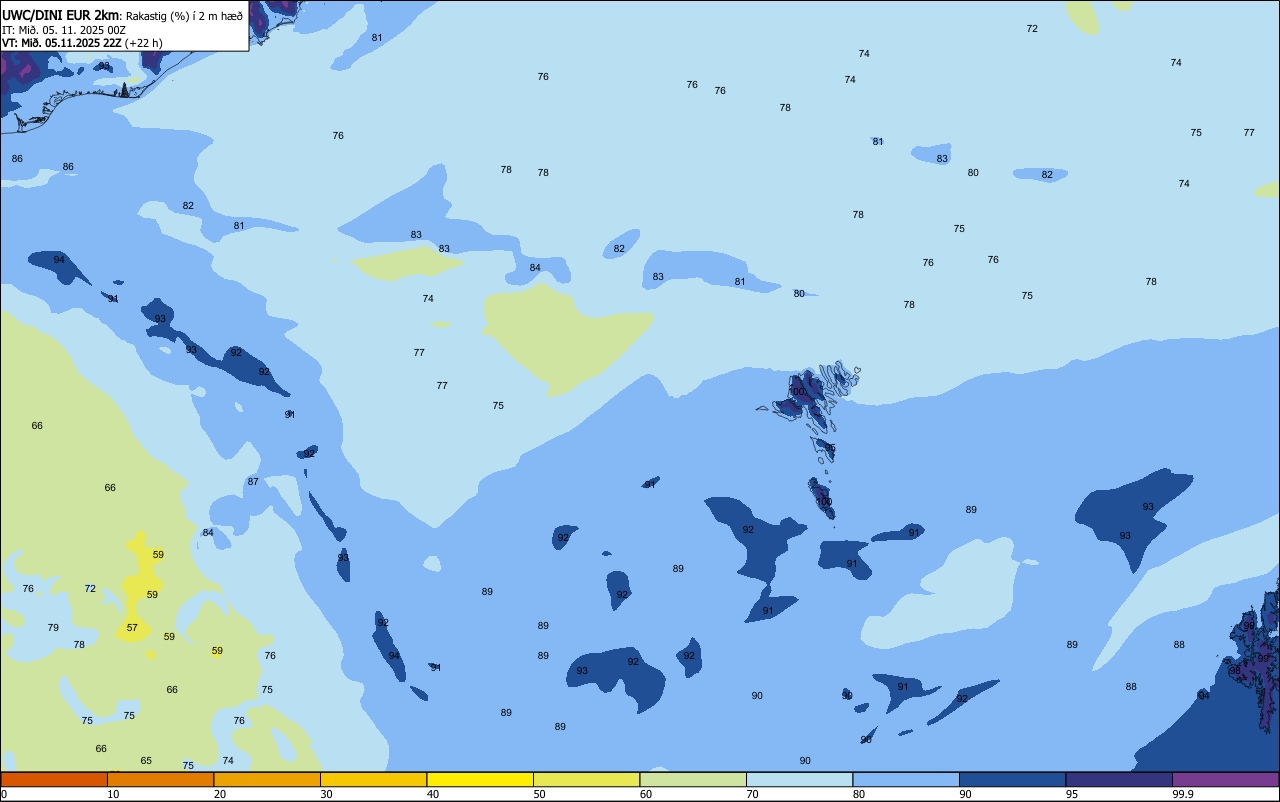Viewport: 1280px width, 802px height.
Task: Select the pale blue 70–80 legend segment
Action: pos(799,779)
